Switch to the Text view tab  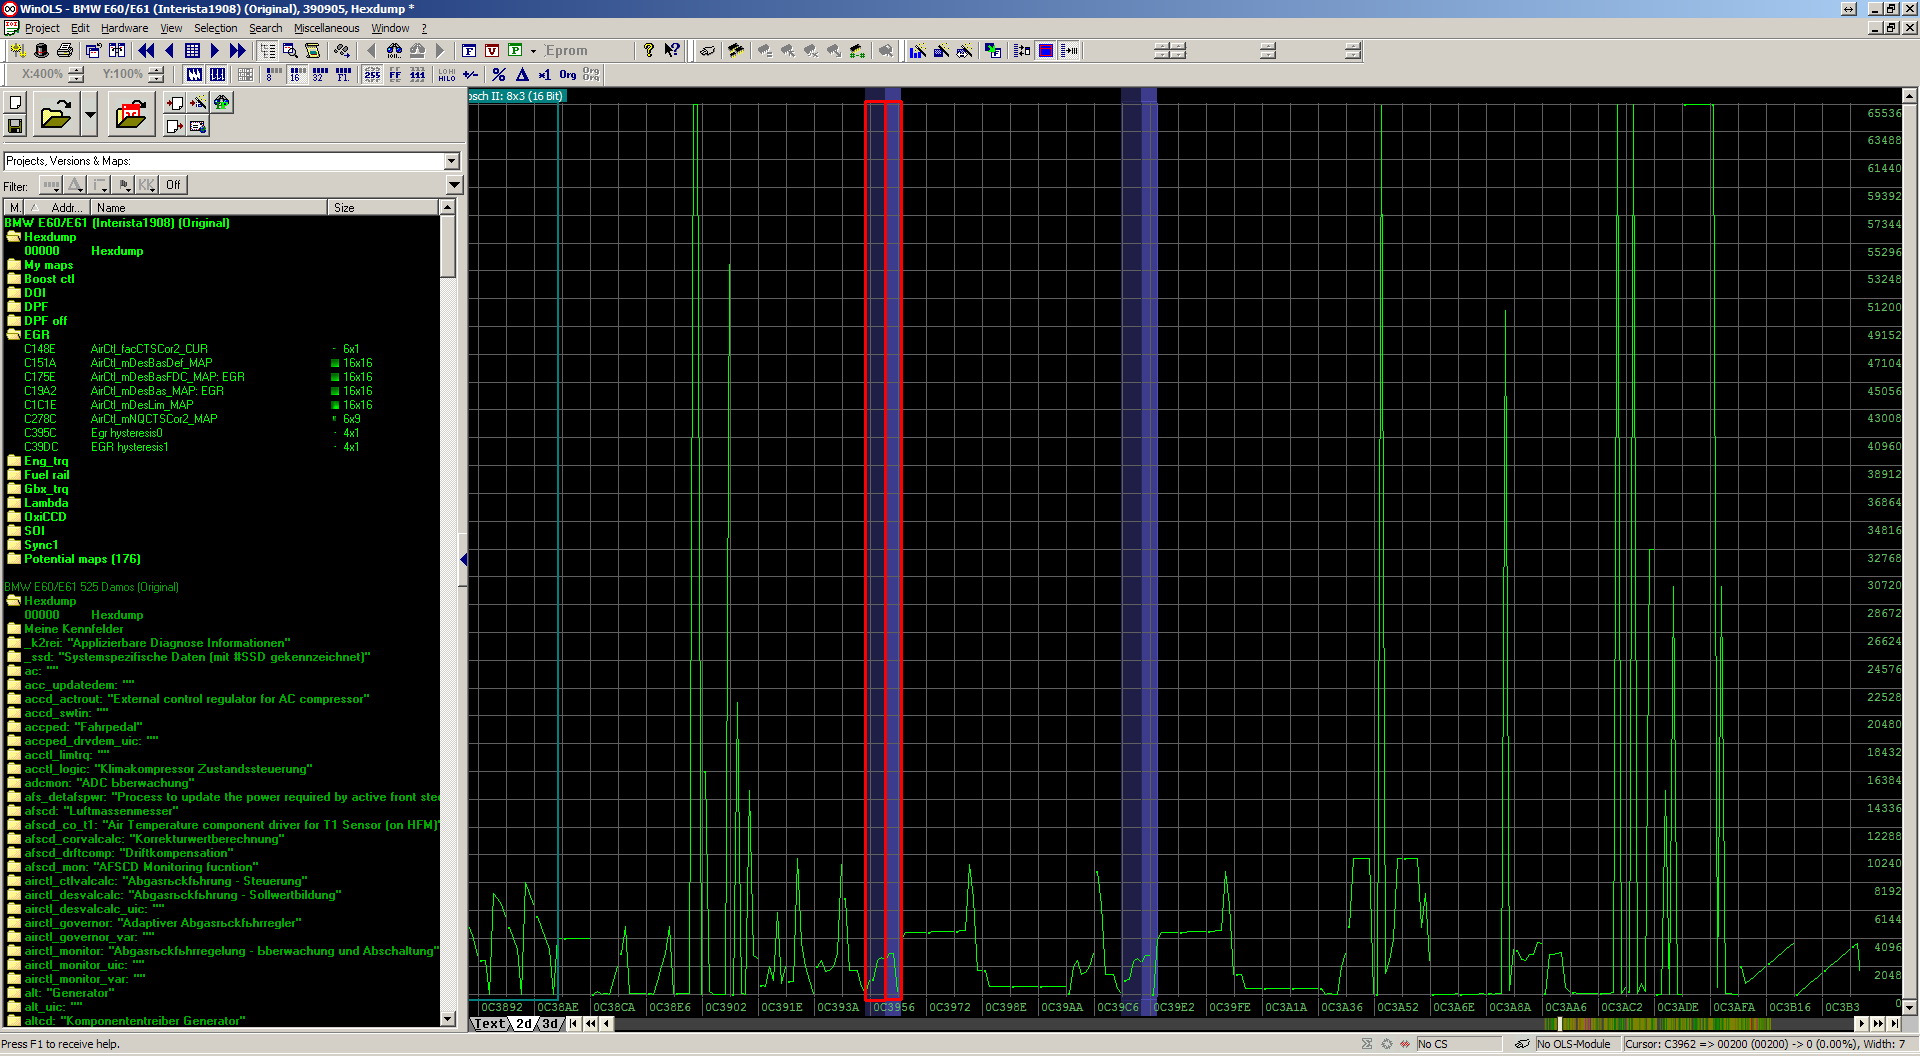click(x=489, y=1024)
